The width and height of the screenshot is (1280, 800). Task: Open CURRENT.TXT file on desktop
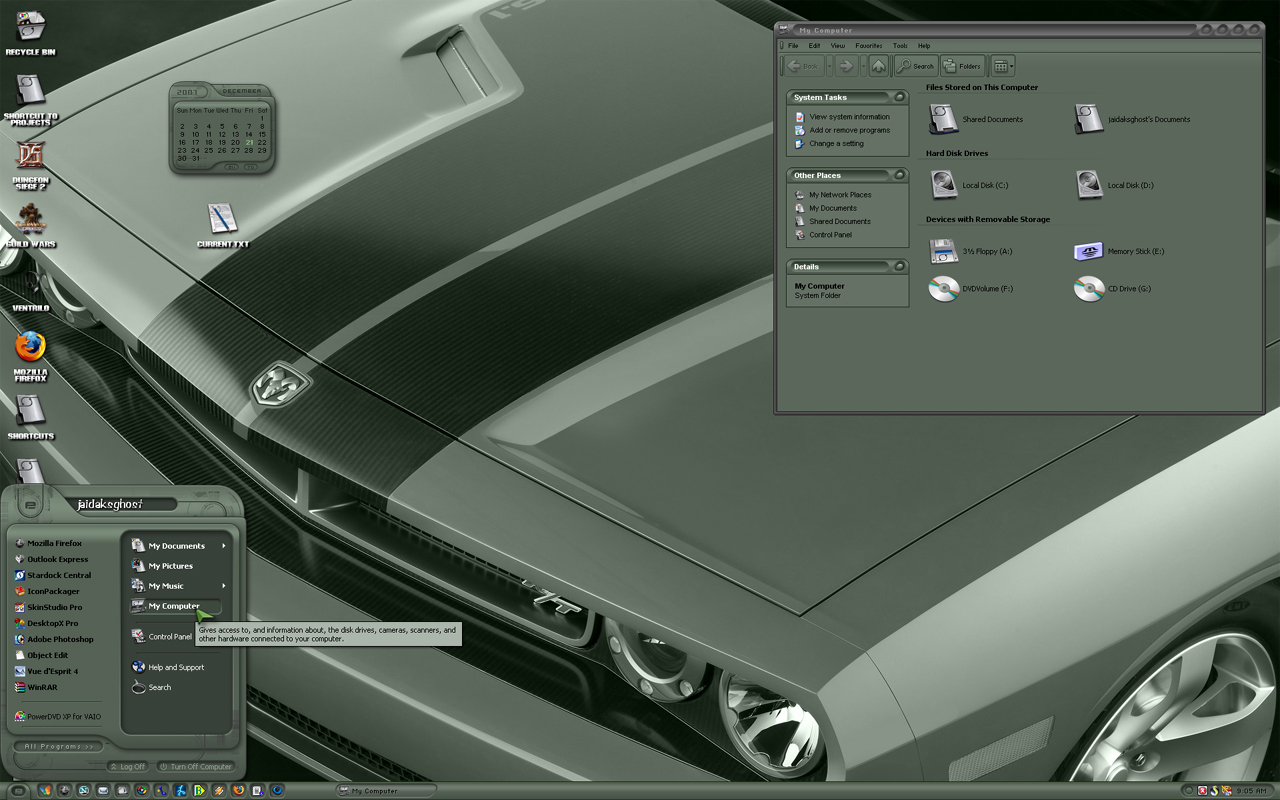(222, 225)
